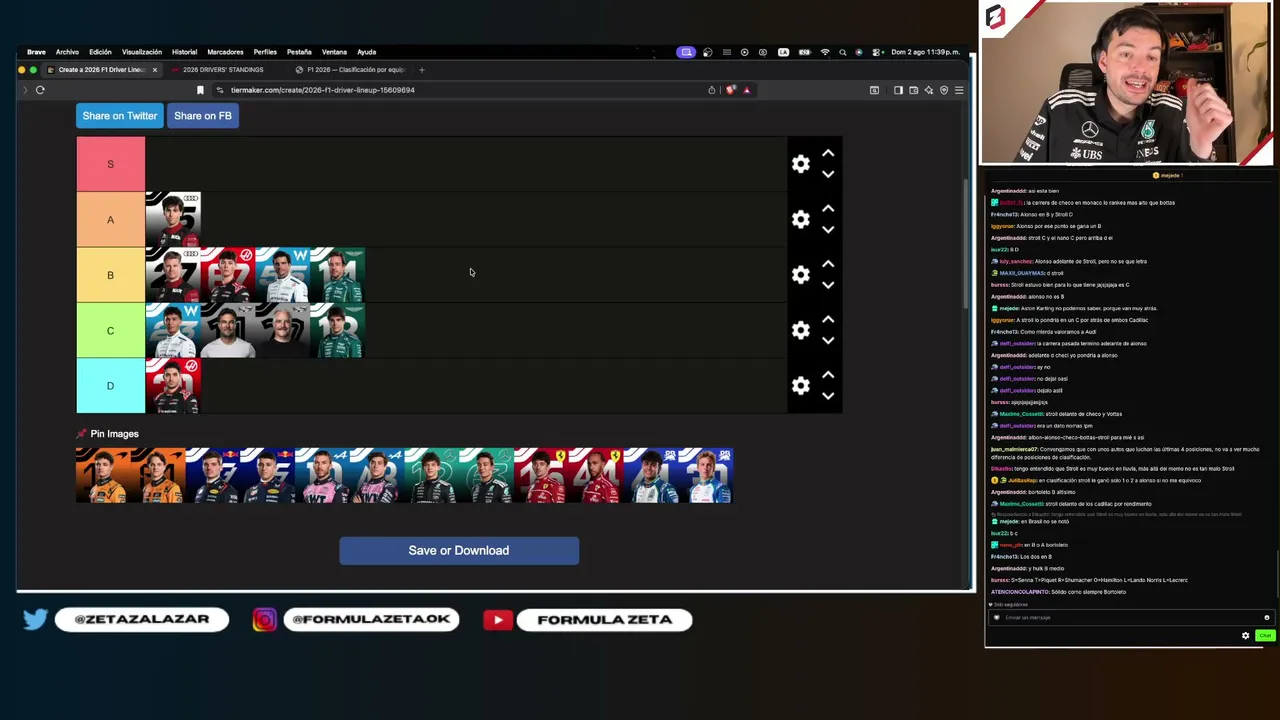Screen dimensions: 1280x720
Task: Share tier list on FB
Action: click(x=203, y=116)
